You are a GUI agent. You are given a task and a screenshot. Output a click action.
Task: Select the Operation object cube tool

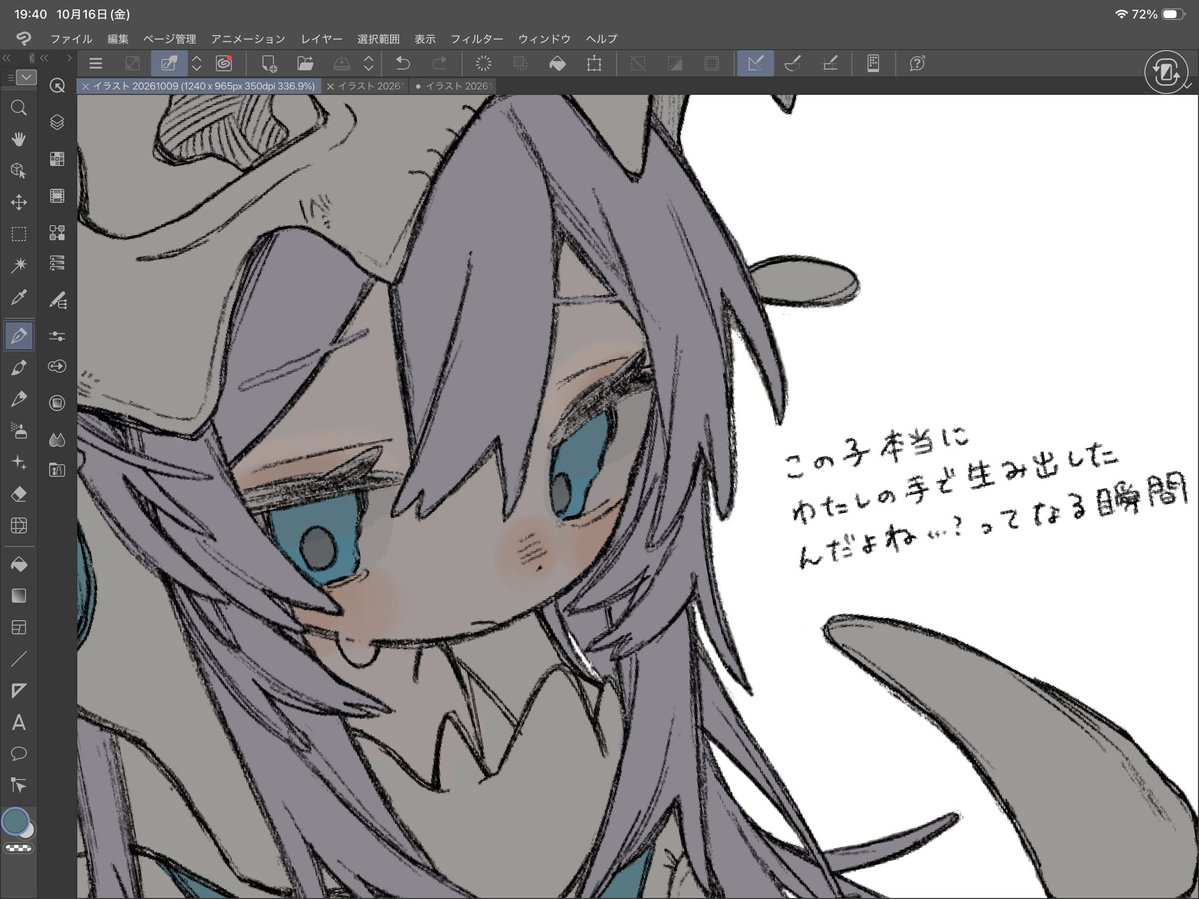pos(18,170)
